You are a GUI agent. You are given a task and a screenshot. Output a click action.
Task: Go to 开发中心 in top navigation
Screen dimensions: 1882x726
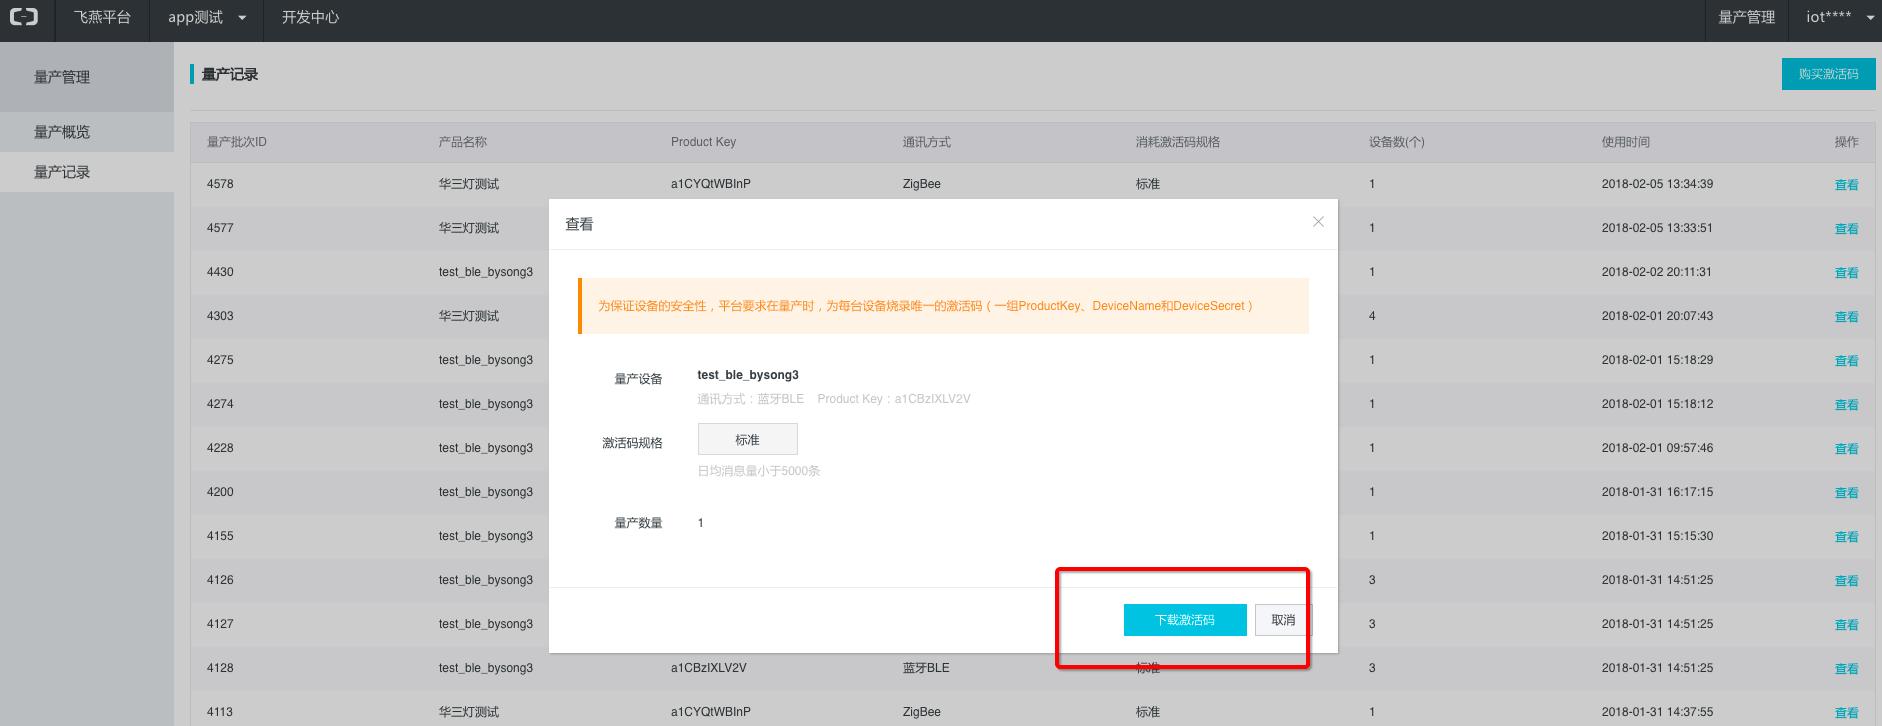click(x=310, y=17)
